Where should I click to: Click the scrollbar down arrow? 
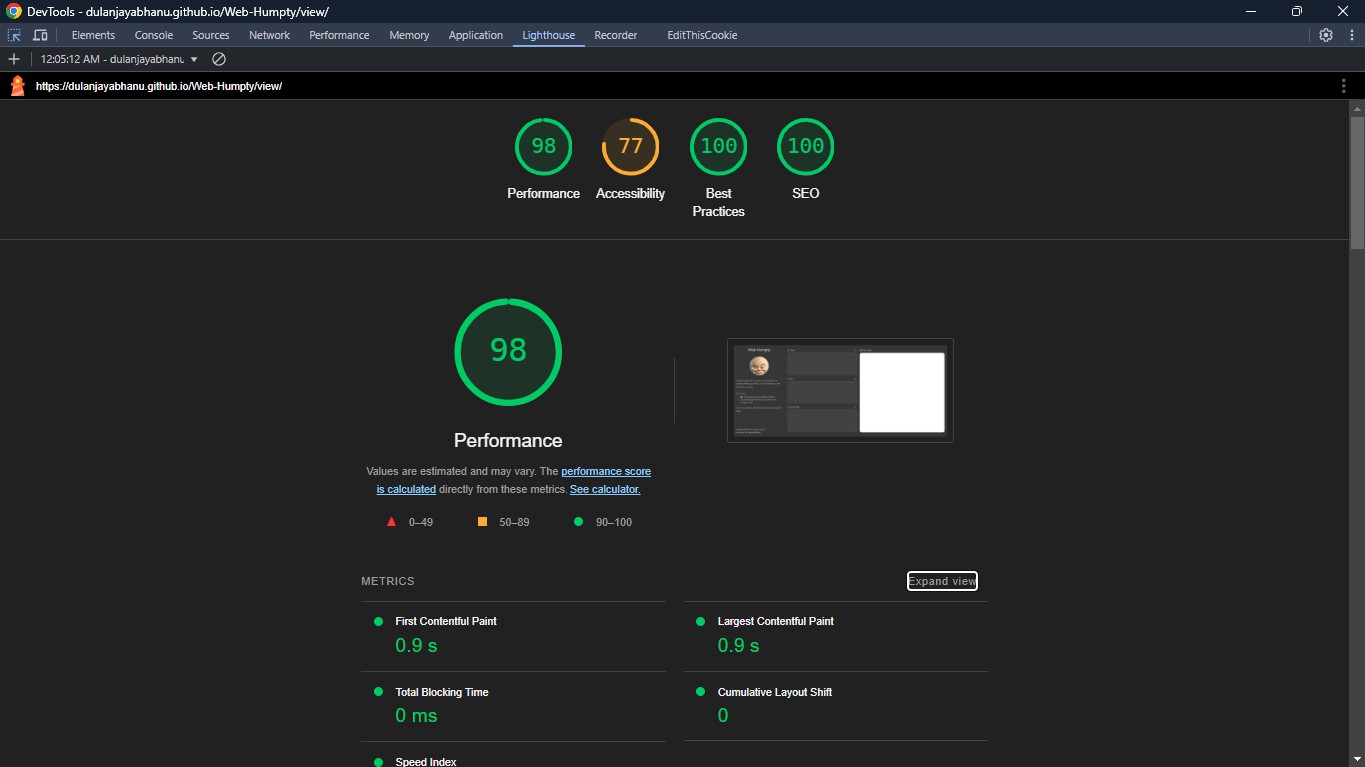click(1357, 758)
